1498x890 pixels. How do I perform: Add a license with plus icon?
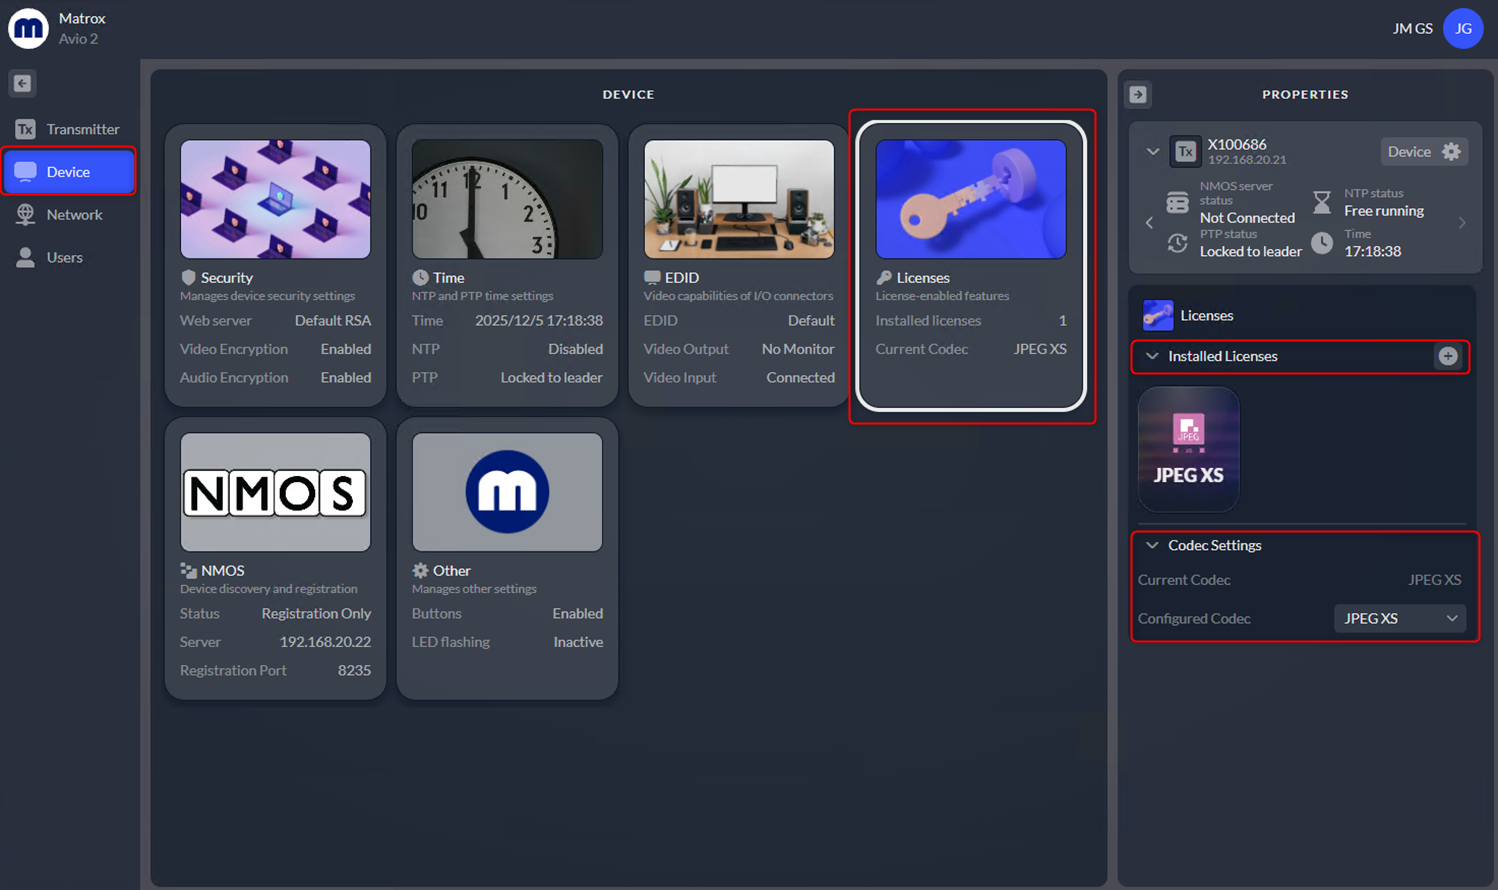tap(1447, 356)
